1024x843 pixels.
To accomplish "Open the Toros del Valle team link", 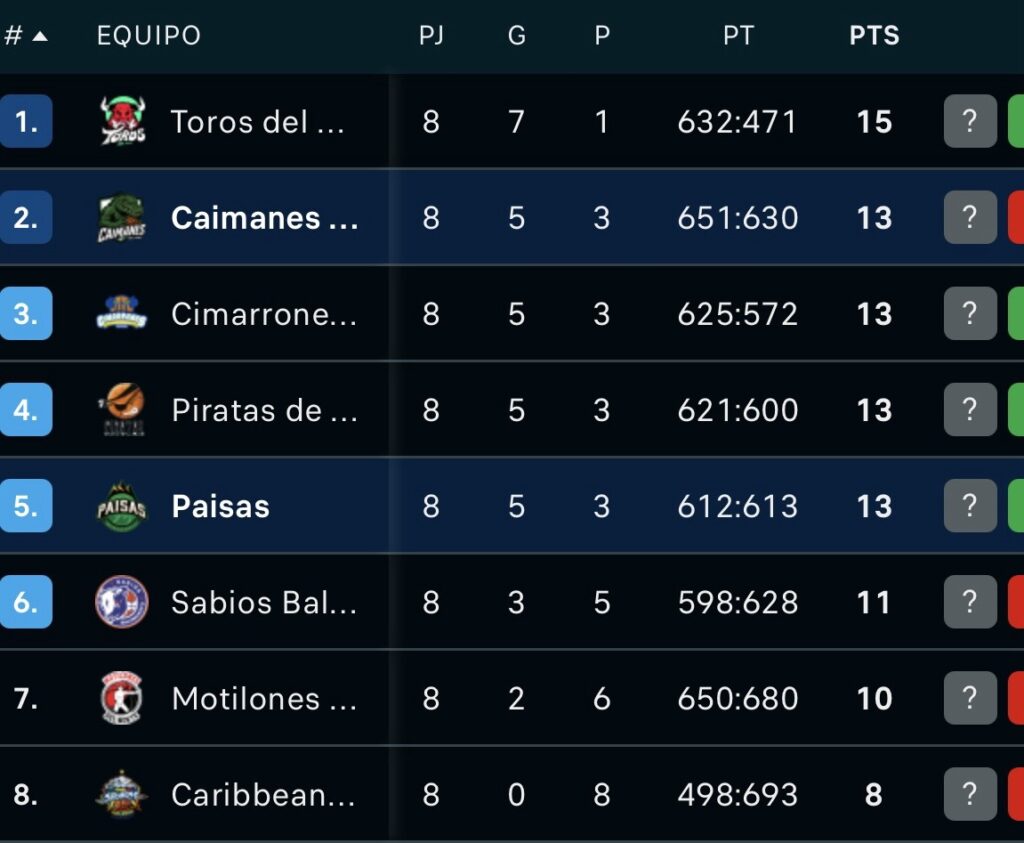I will [257, 122].
